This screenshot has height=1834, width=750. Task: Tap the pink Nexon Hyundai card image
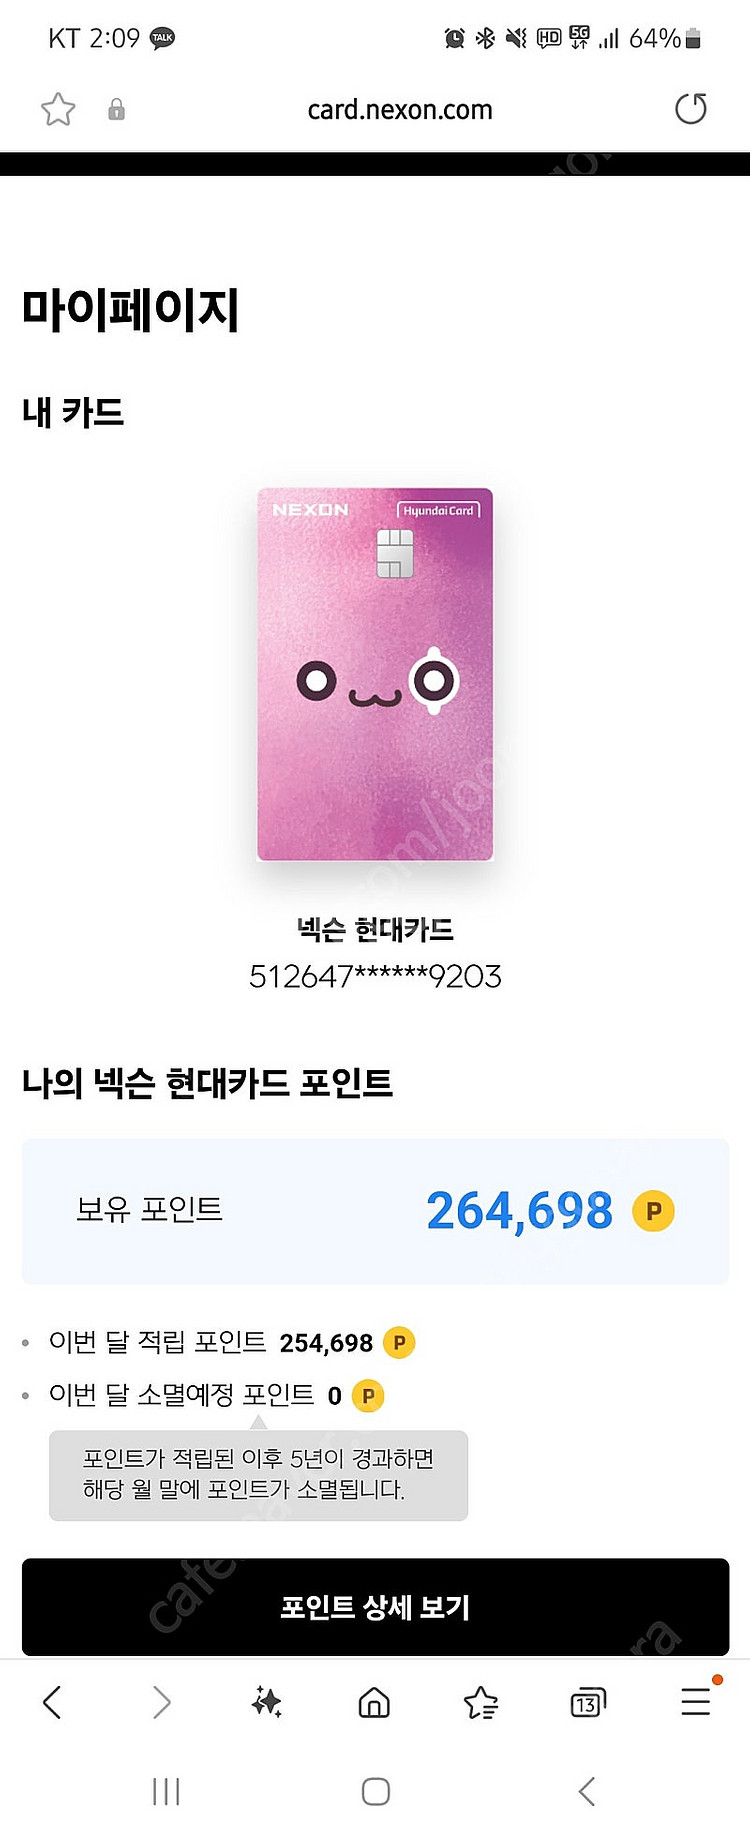375,674
